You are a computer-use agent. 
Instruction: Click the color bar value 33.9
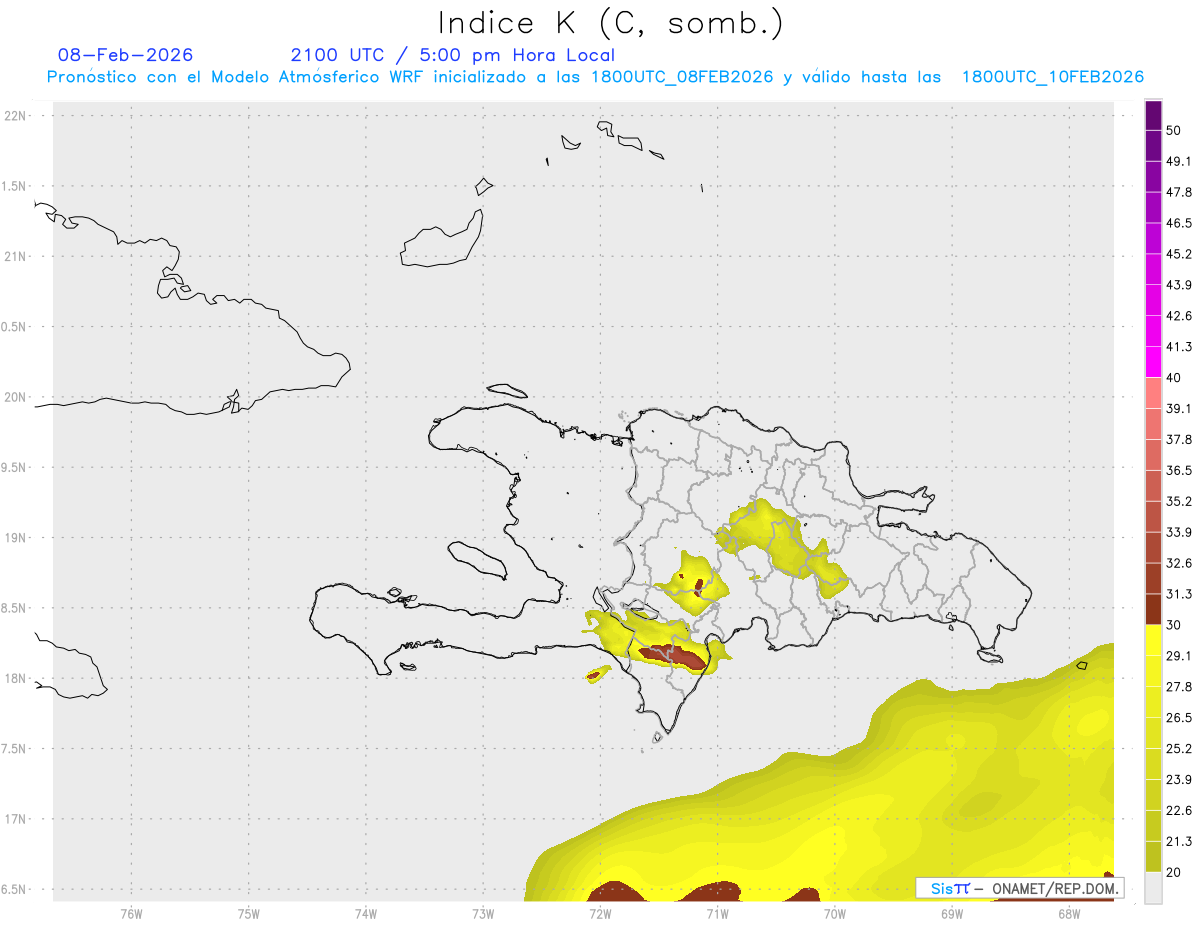pos(1178,532)
